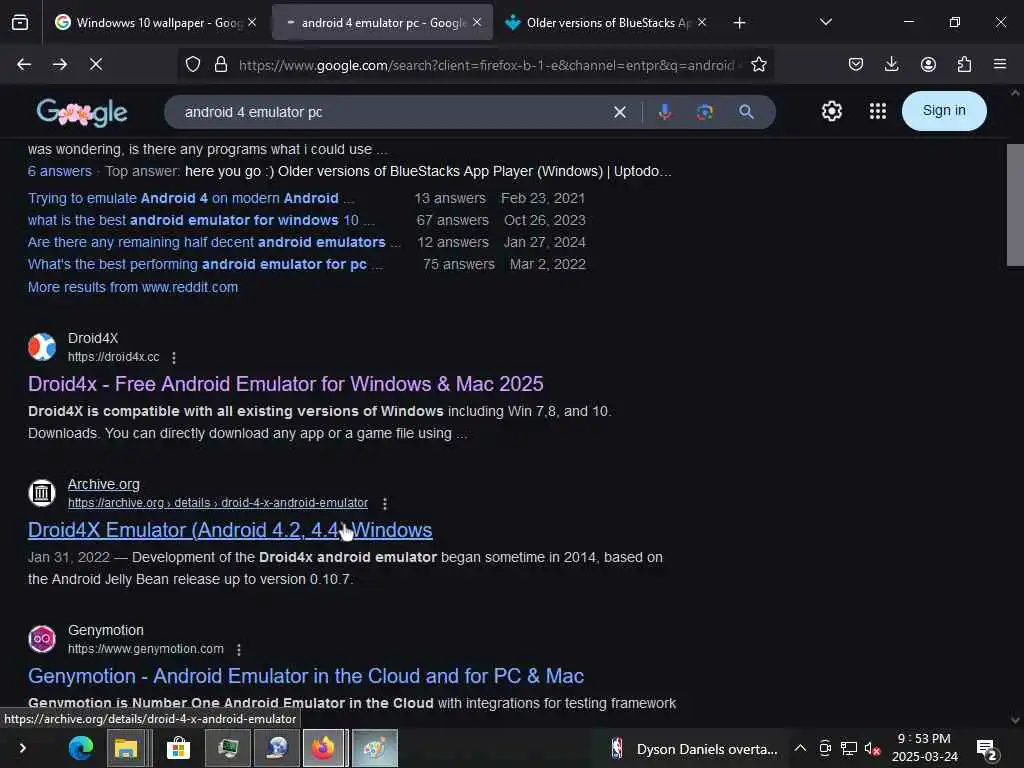1024x768 pixels.
Task: Click the page vertical scrollbar thumb
Action: [1015, 205]
